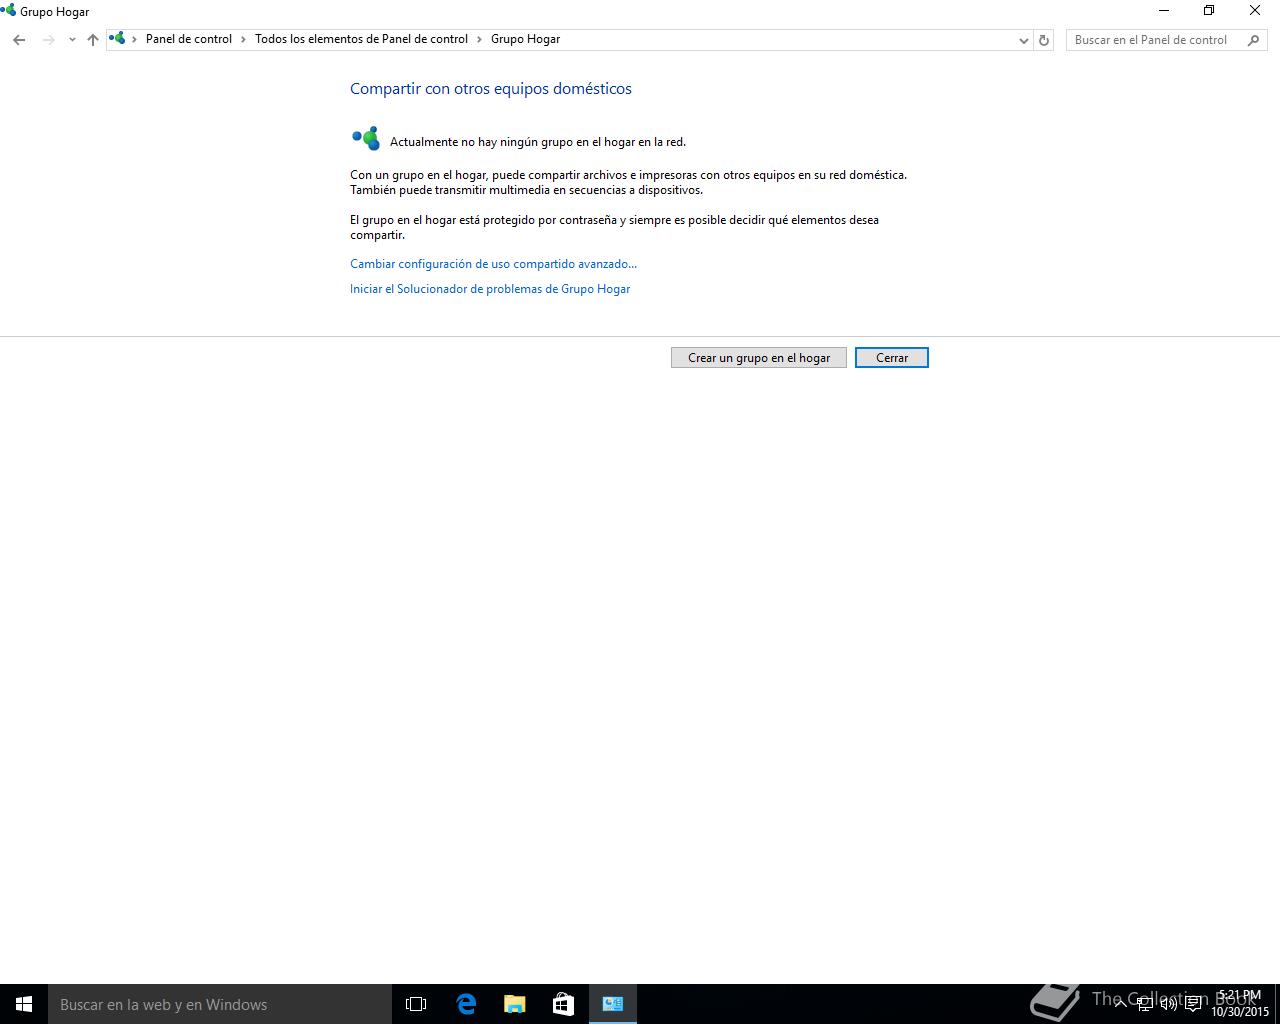This screenshot has width=1280, height=1024.
Task: Open Action Center notifications icon
Action: (1193, 1004)
